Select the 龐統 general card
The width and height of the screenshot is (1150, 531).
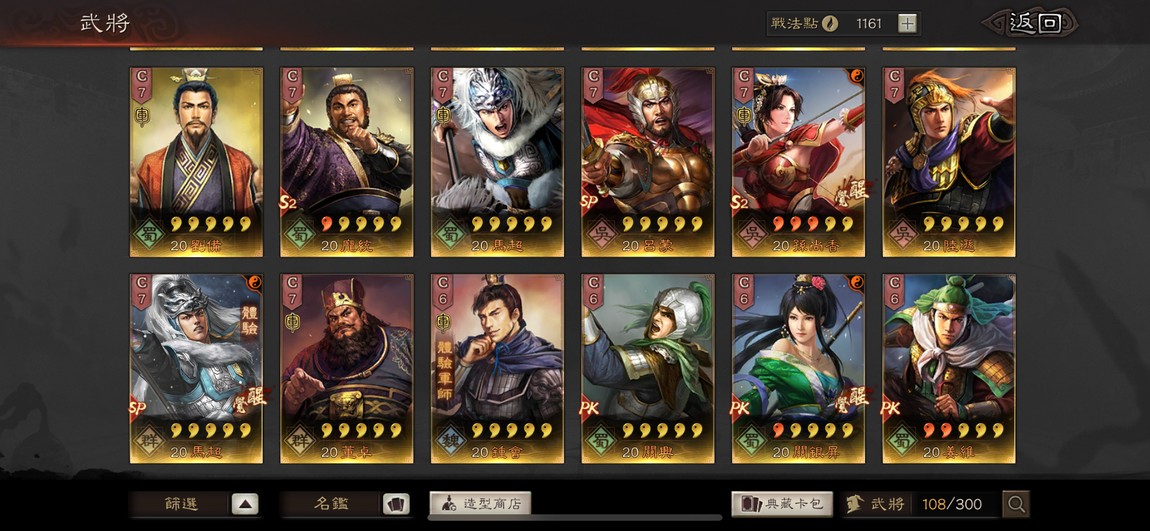[x=347, y=162]
